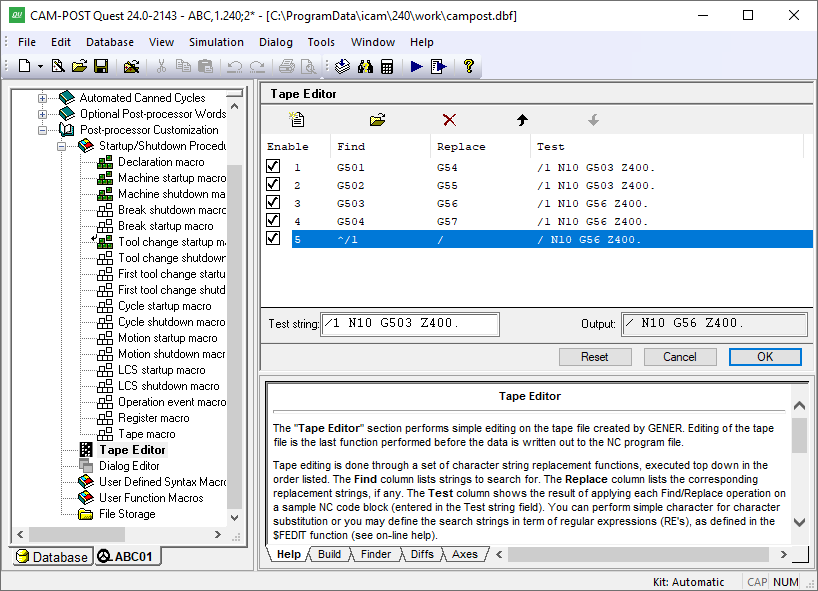Open the calculator toolbar icon

click(x=387, y=66)
